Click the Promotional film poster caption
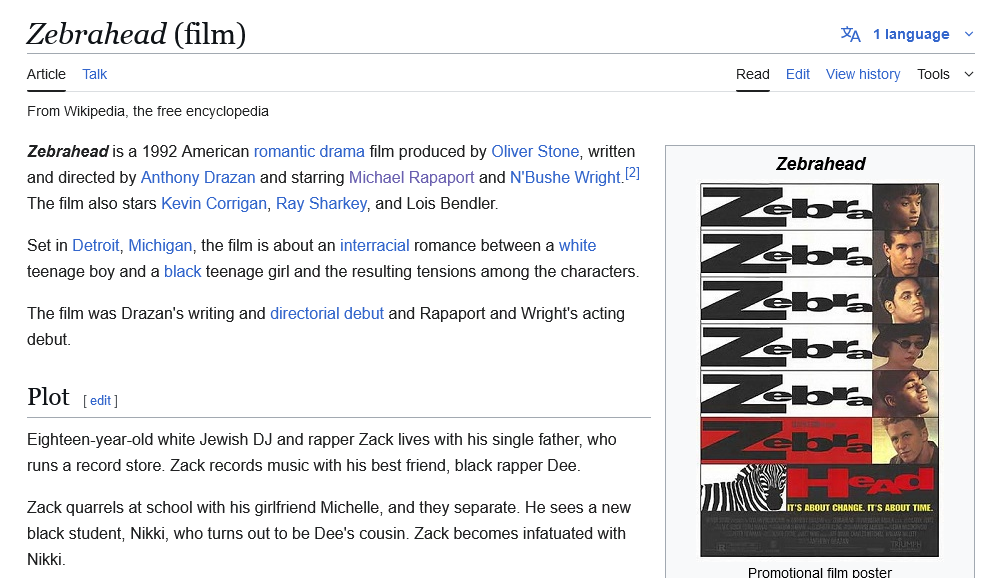987x578 pixels. pyautogui.click(x=820, y=572)
